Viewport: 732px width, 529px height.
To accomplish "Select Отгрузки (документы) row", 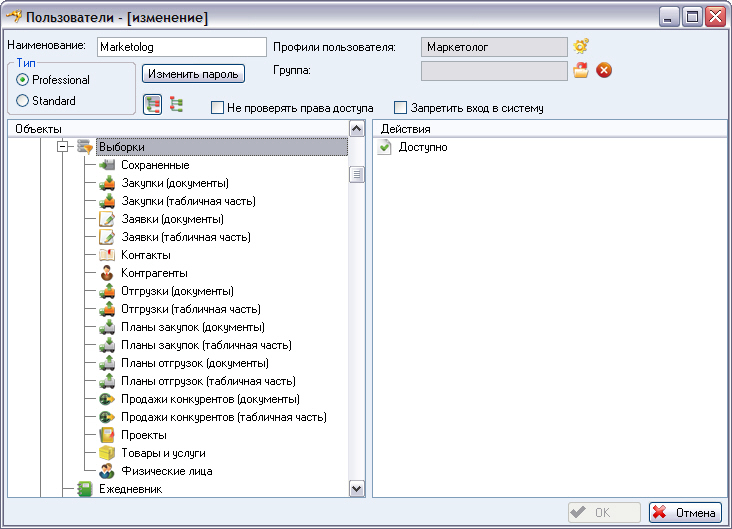I will [x=177, y=291].
